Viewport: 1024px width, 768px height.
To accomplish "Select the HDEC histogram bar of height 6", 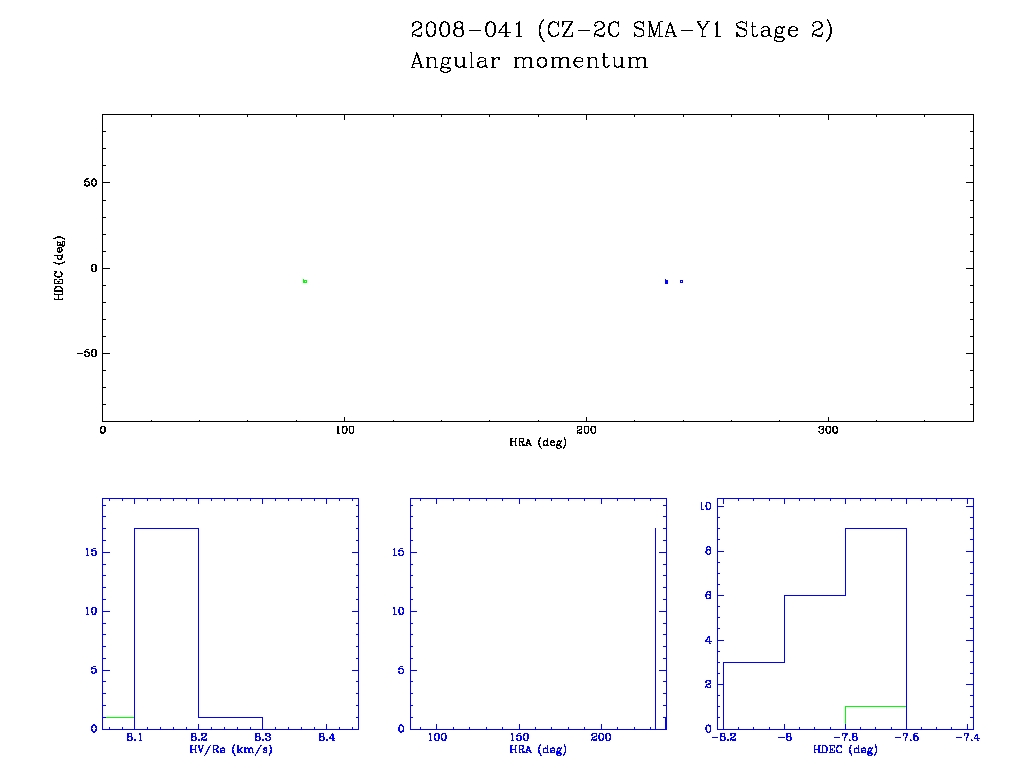I will click(x=814, y=660).
